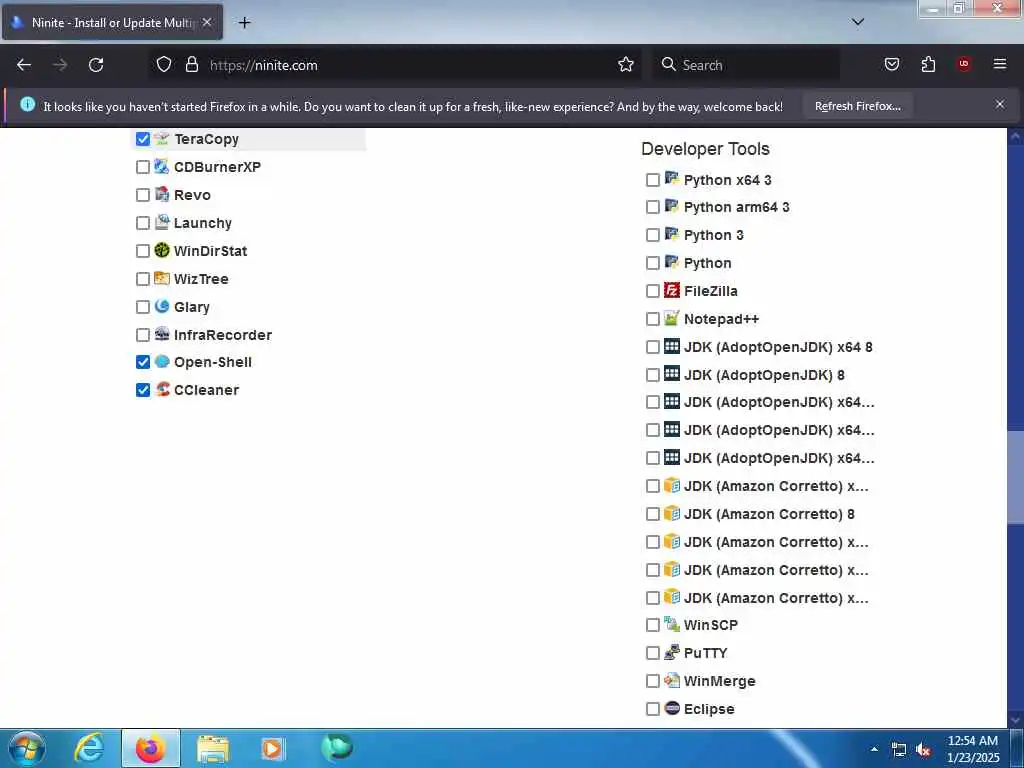This screenshot has width=1024, height=768.
Task: Check the CDBurnerXP checkbox
Action: coord(143,167)
